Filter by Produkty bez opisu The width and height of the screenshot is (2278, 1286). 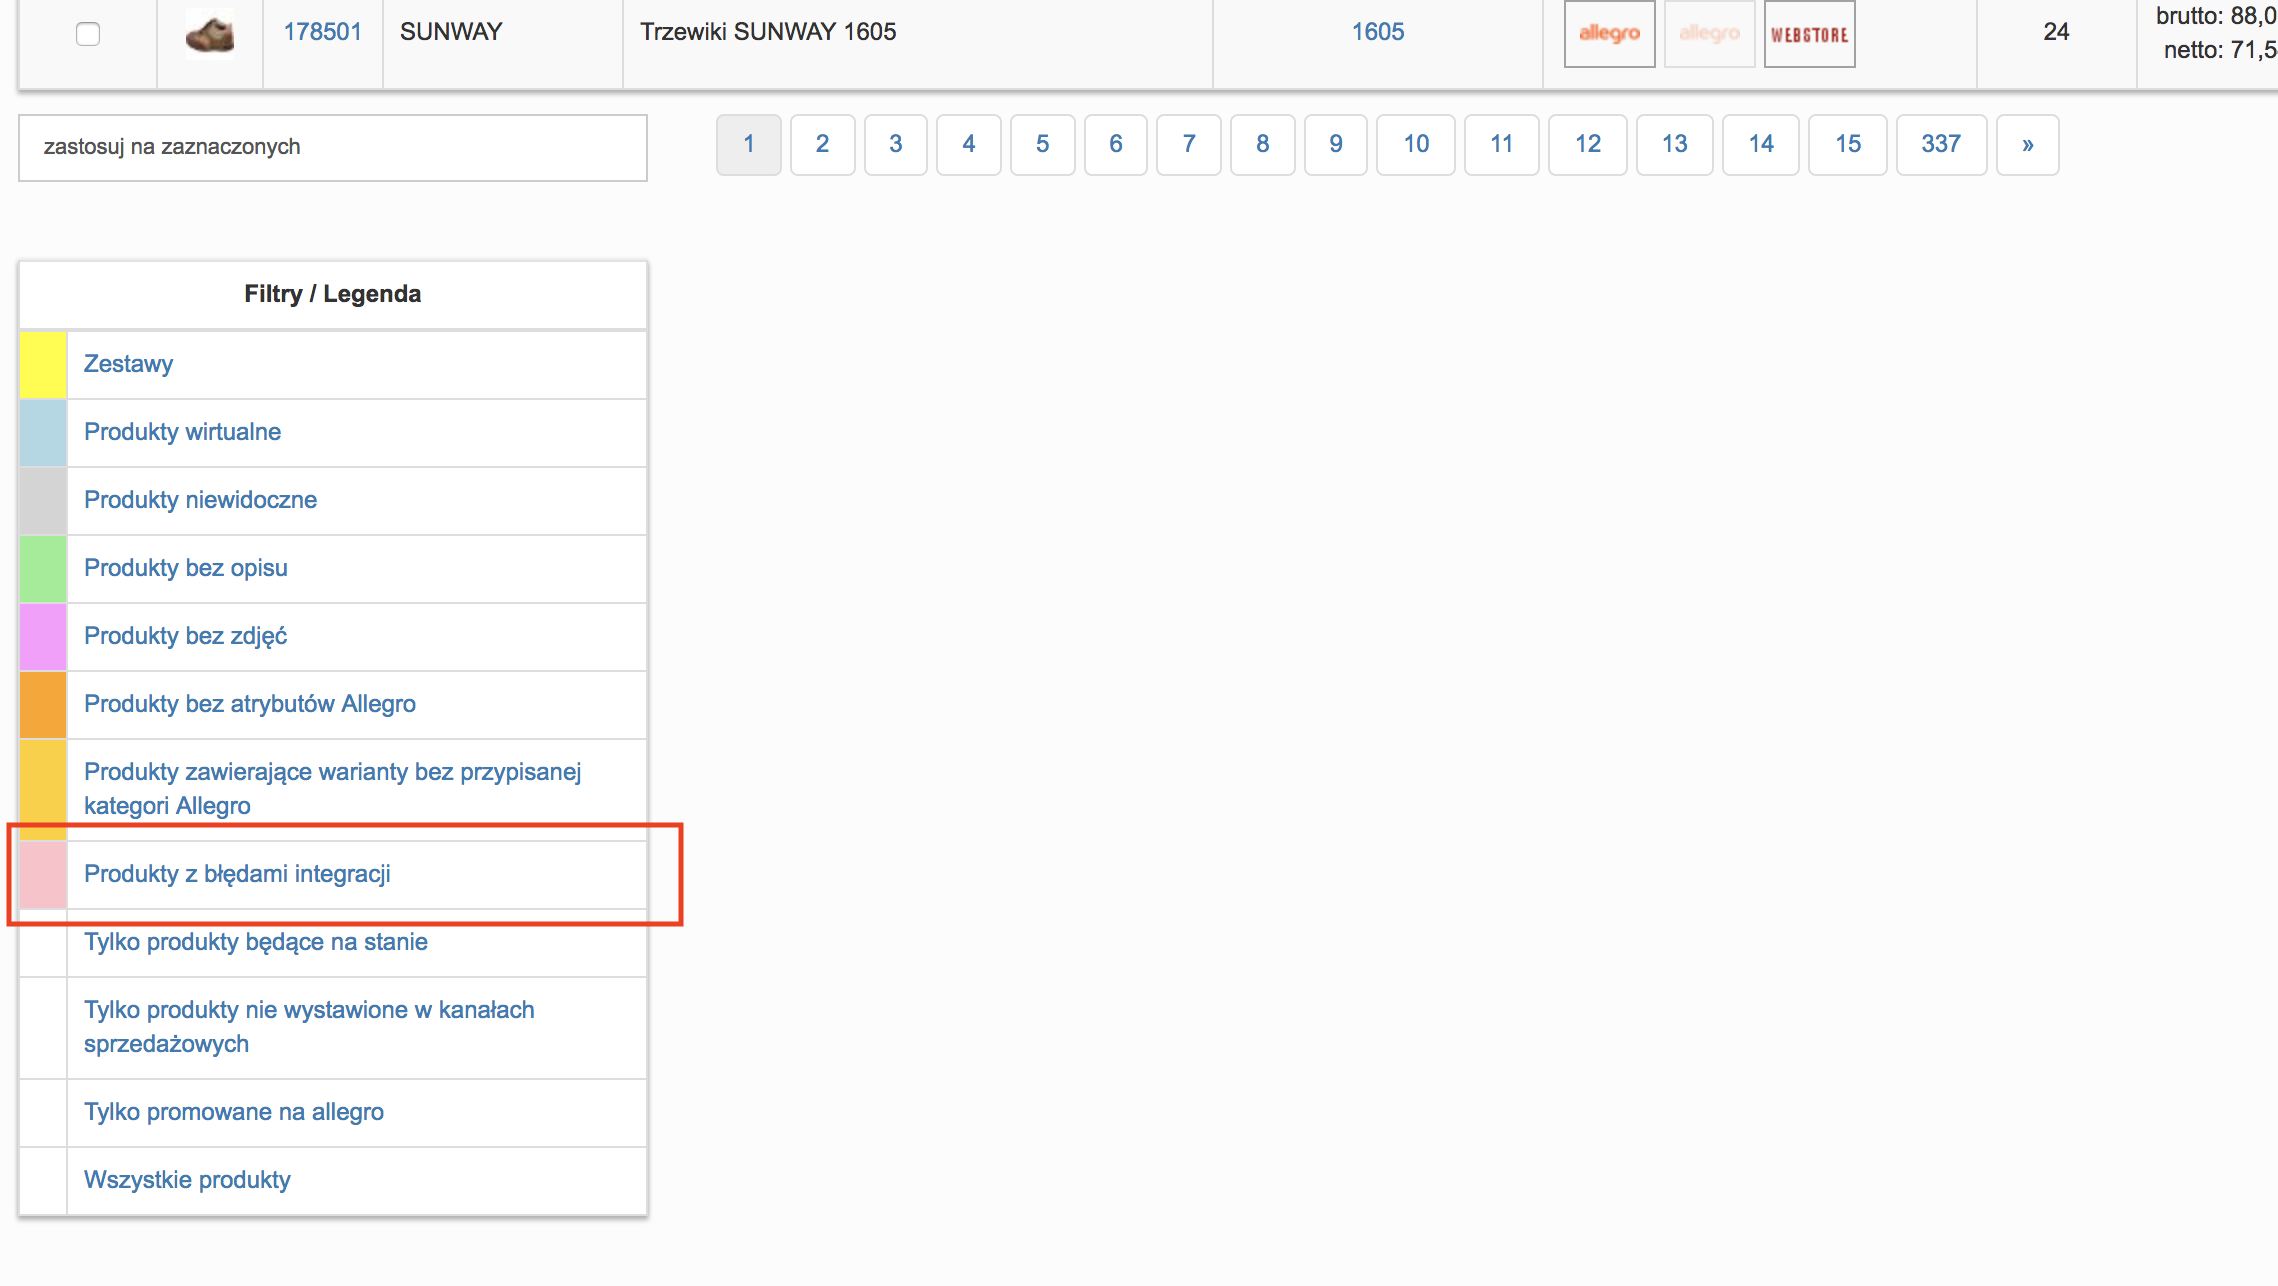click(185, 568)
